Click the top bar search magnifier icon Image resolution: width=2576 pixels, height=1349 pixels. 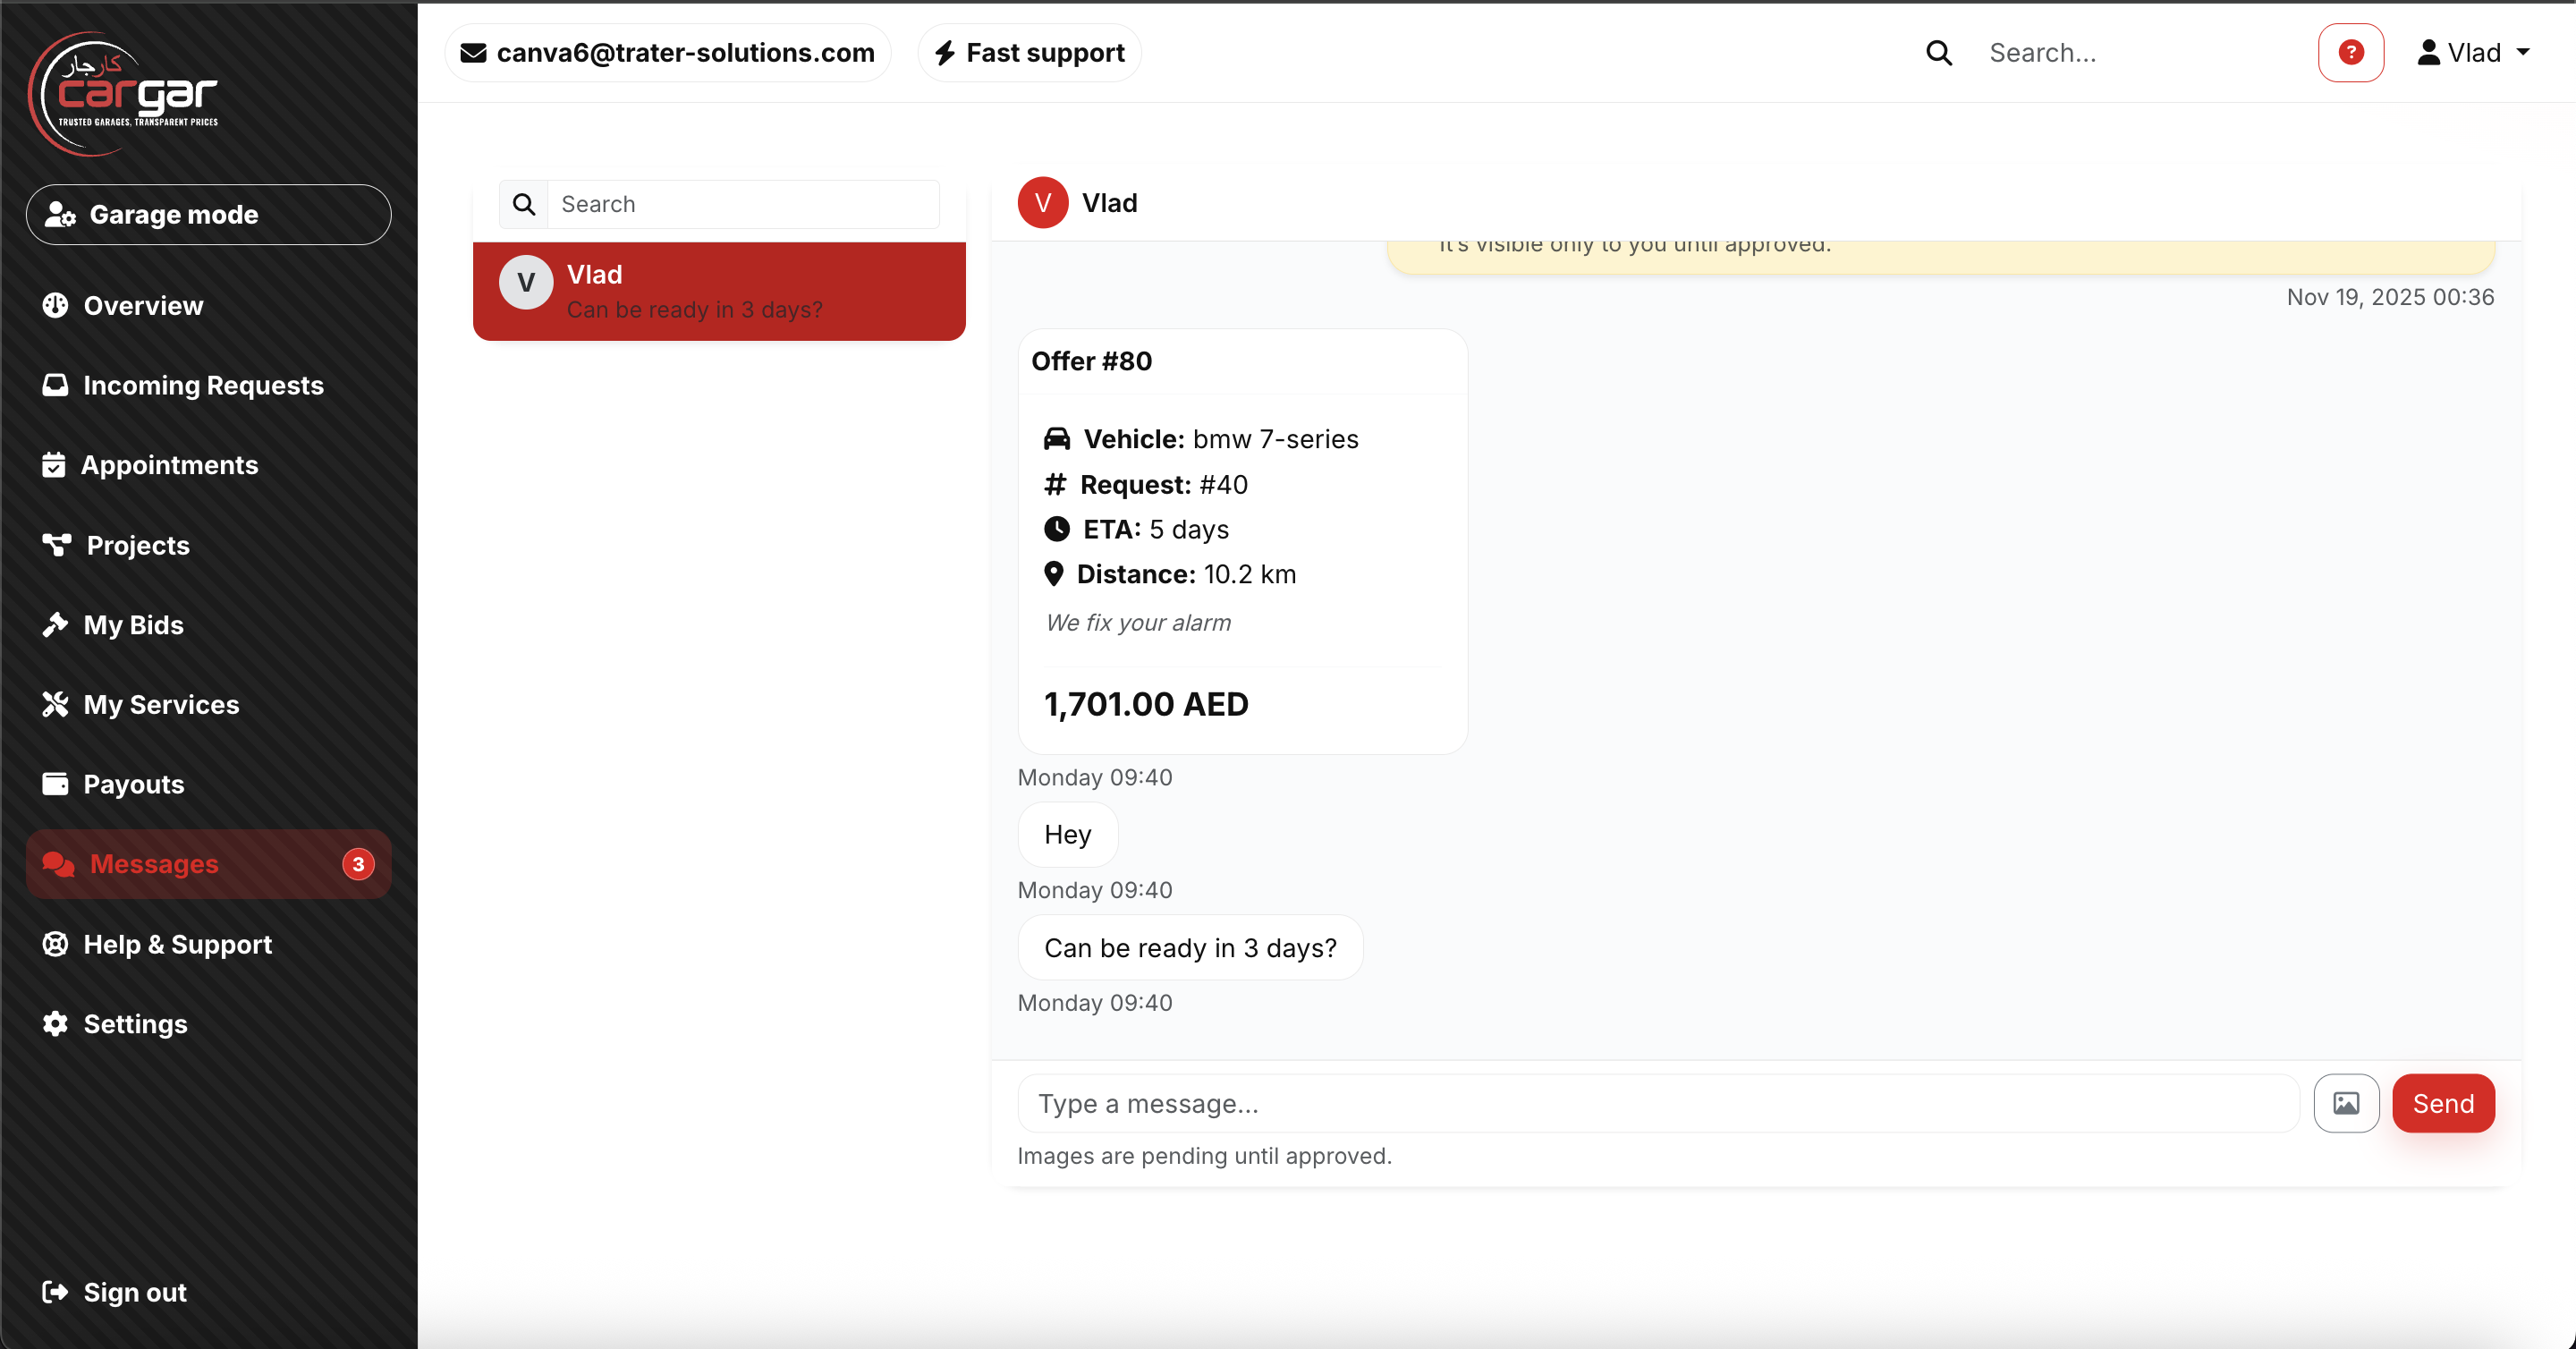point(1938,52)
